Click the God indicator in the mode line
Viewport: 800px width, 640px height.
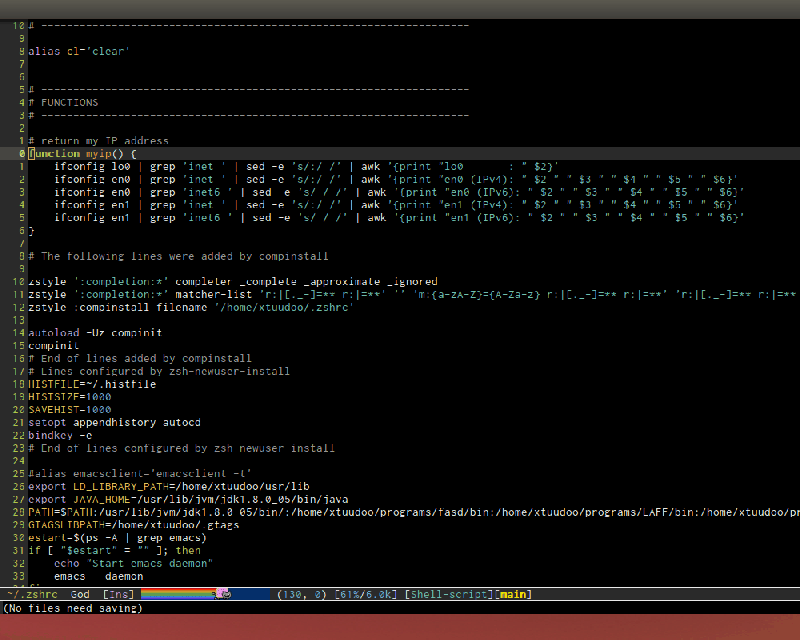click(x=80, y=593)
